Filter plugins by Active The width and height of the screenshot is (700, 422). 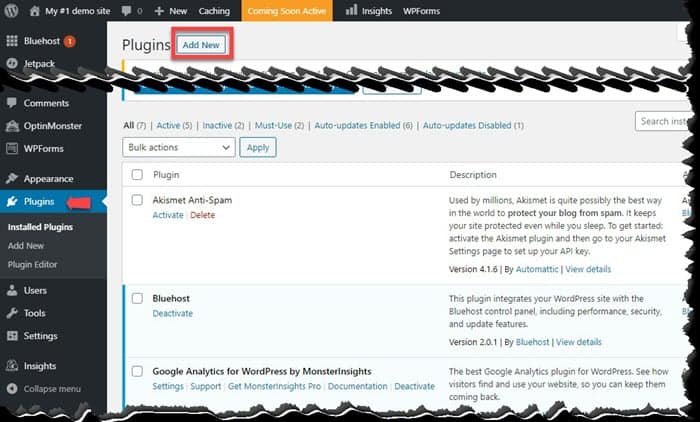click(x=168, y=125)
